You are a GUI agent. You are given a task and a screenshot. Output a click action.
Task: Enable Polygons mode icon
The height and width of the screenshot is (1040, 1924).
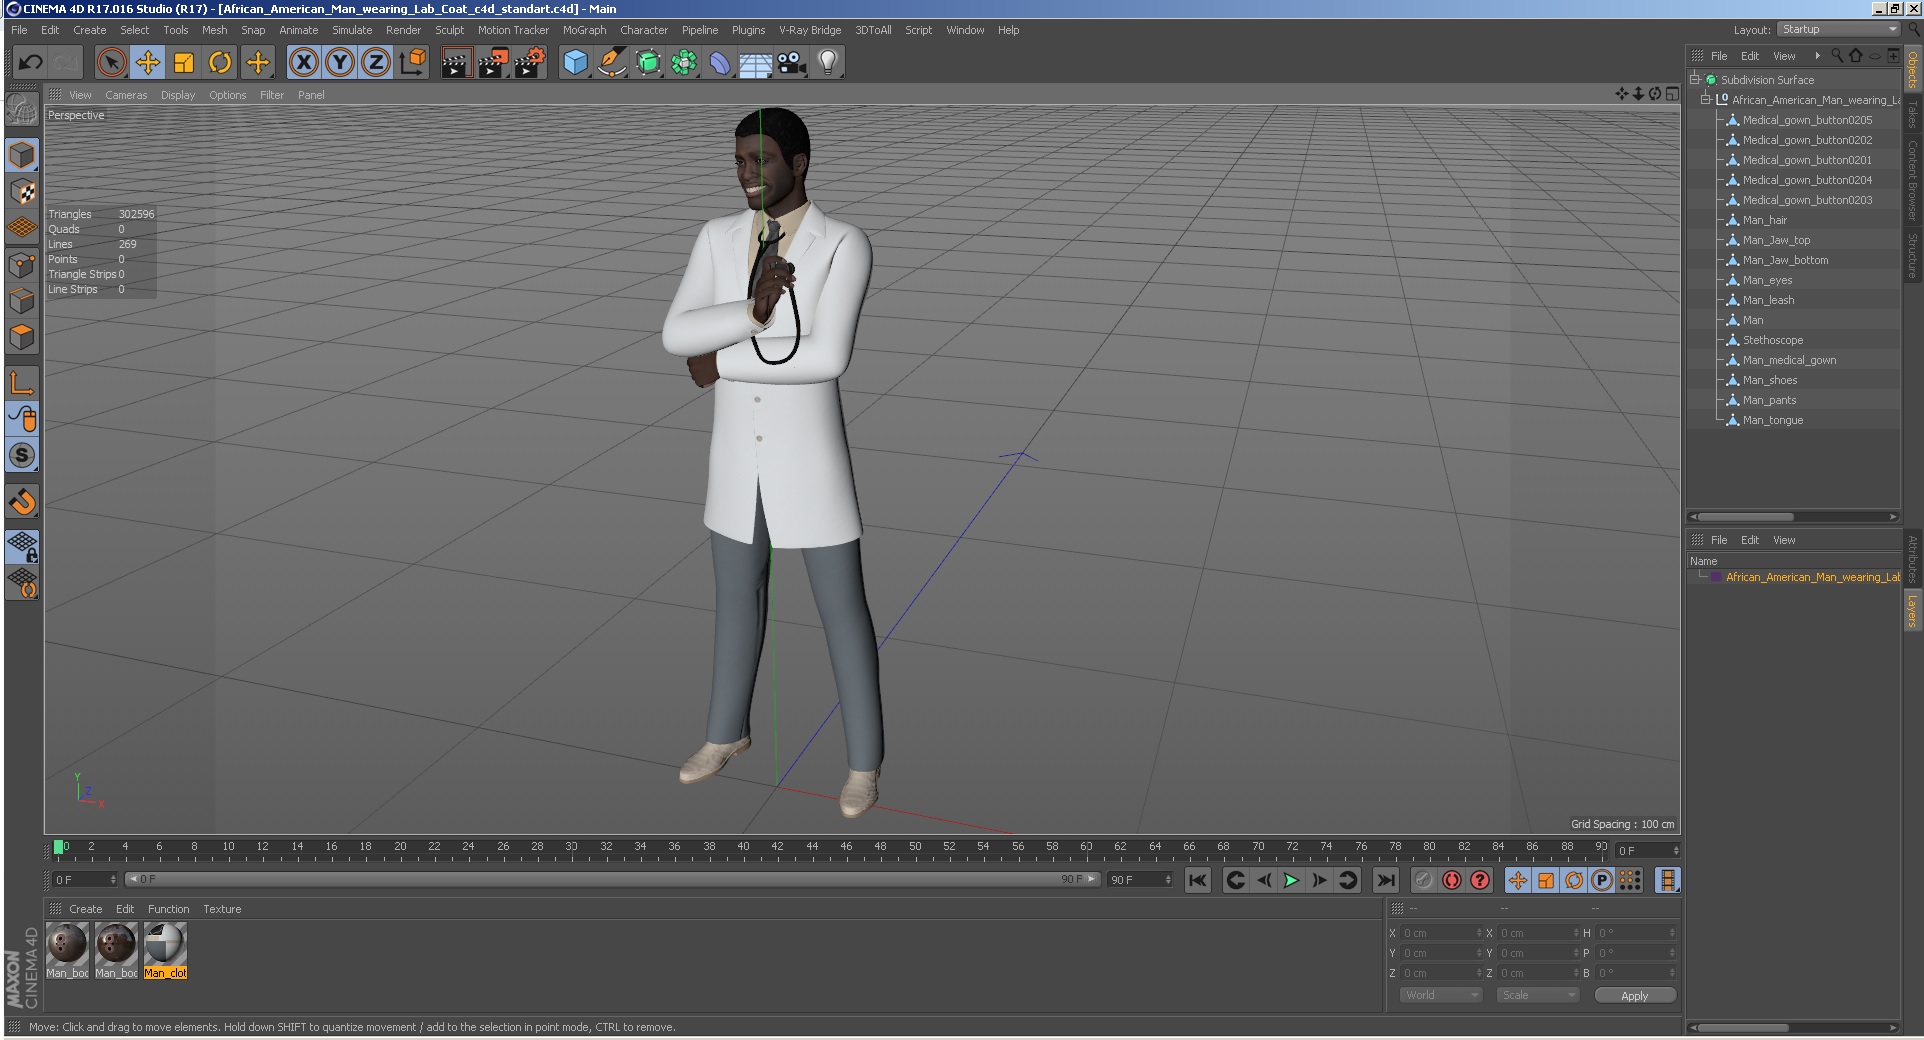[x=22, y=338]
